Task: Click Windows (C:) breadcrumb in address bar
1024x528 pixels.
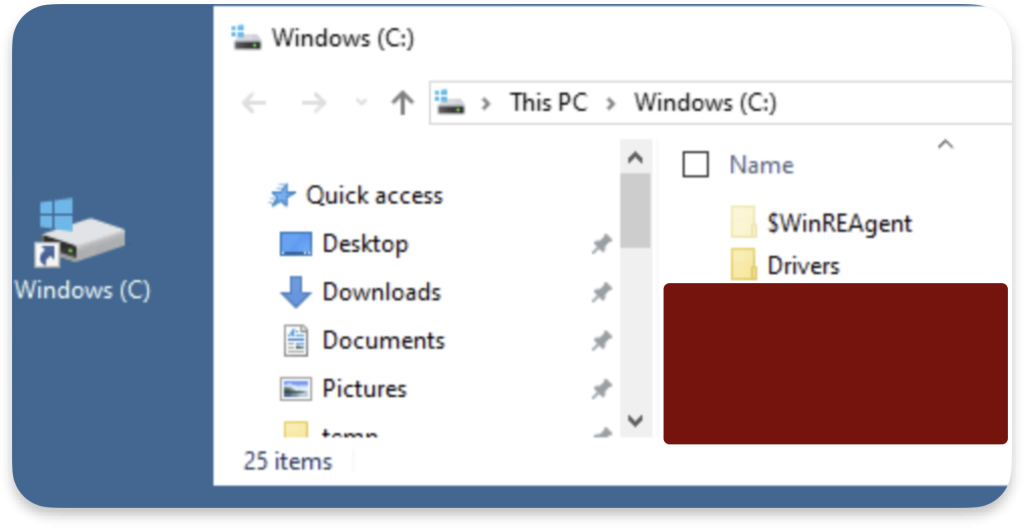Action: 705,103
